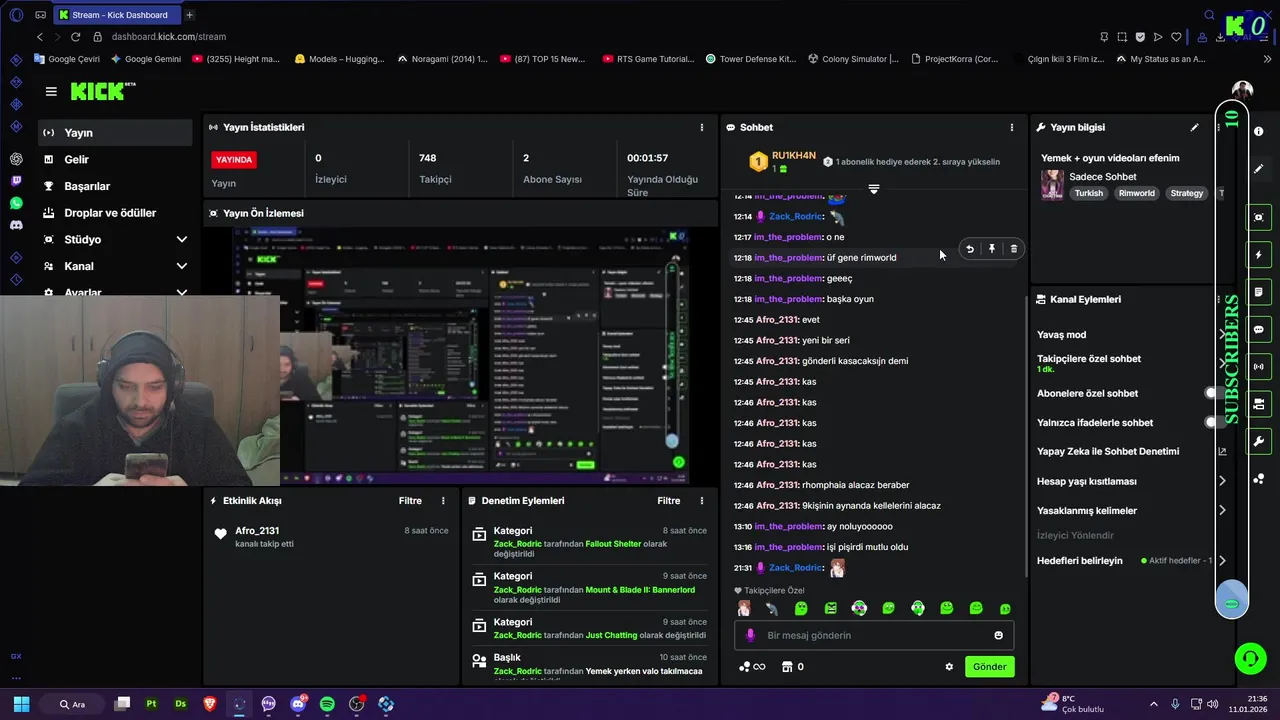Click the Turkish tag
This screenshot has width=1280, height=720.
click(x=1089, y=193)
